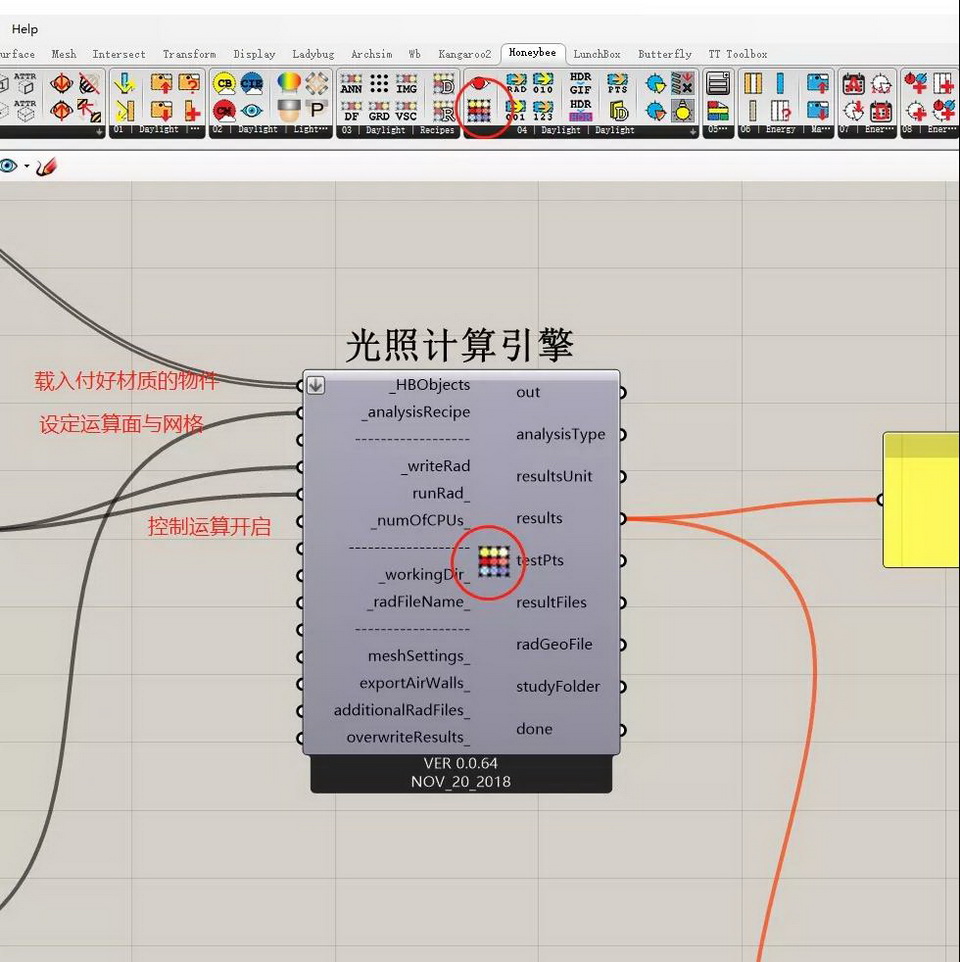The height and width of the screenshot is (962, 960).
Task: Open the LunchBox tab
Action: coord(597,54)
